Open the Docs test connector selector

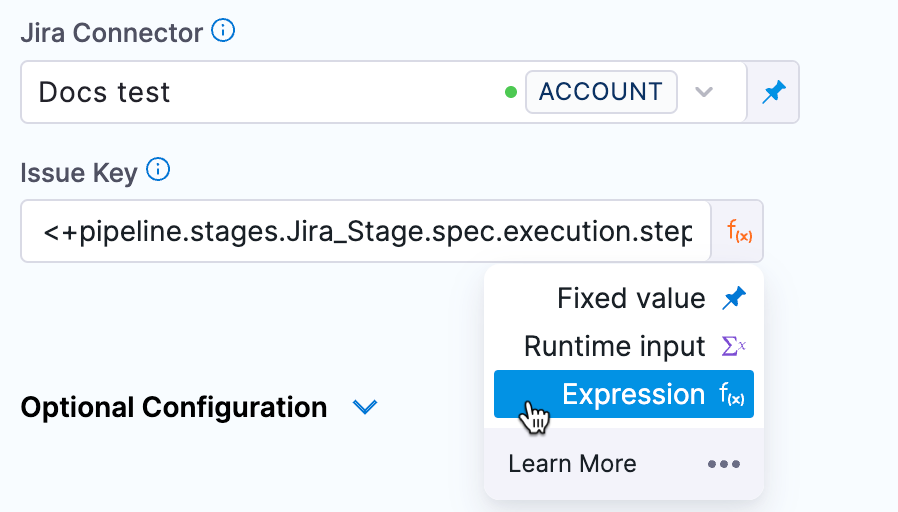click(x=260, y=93)
